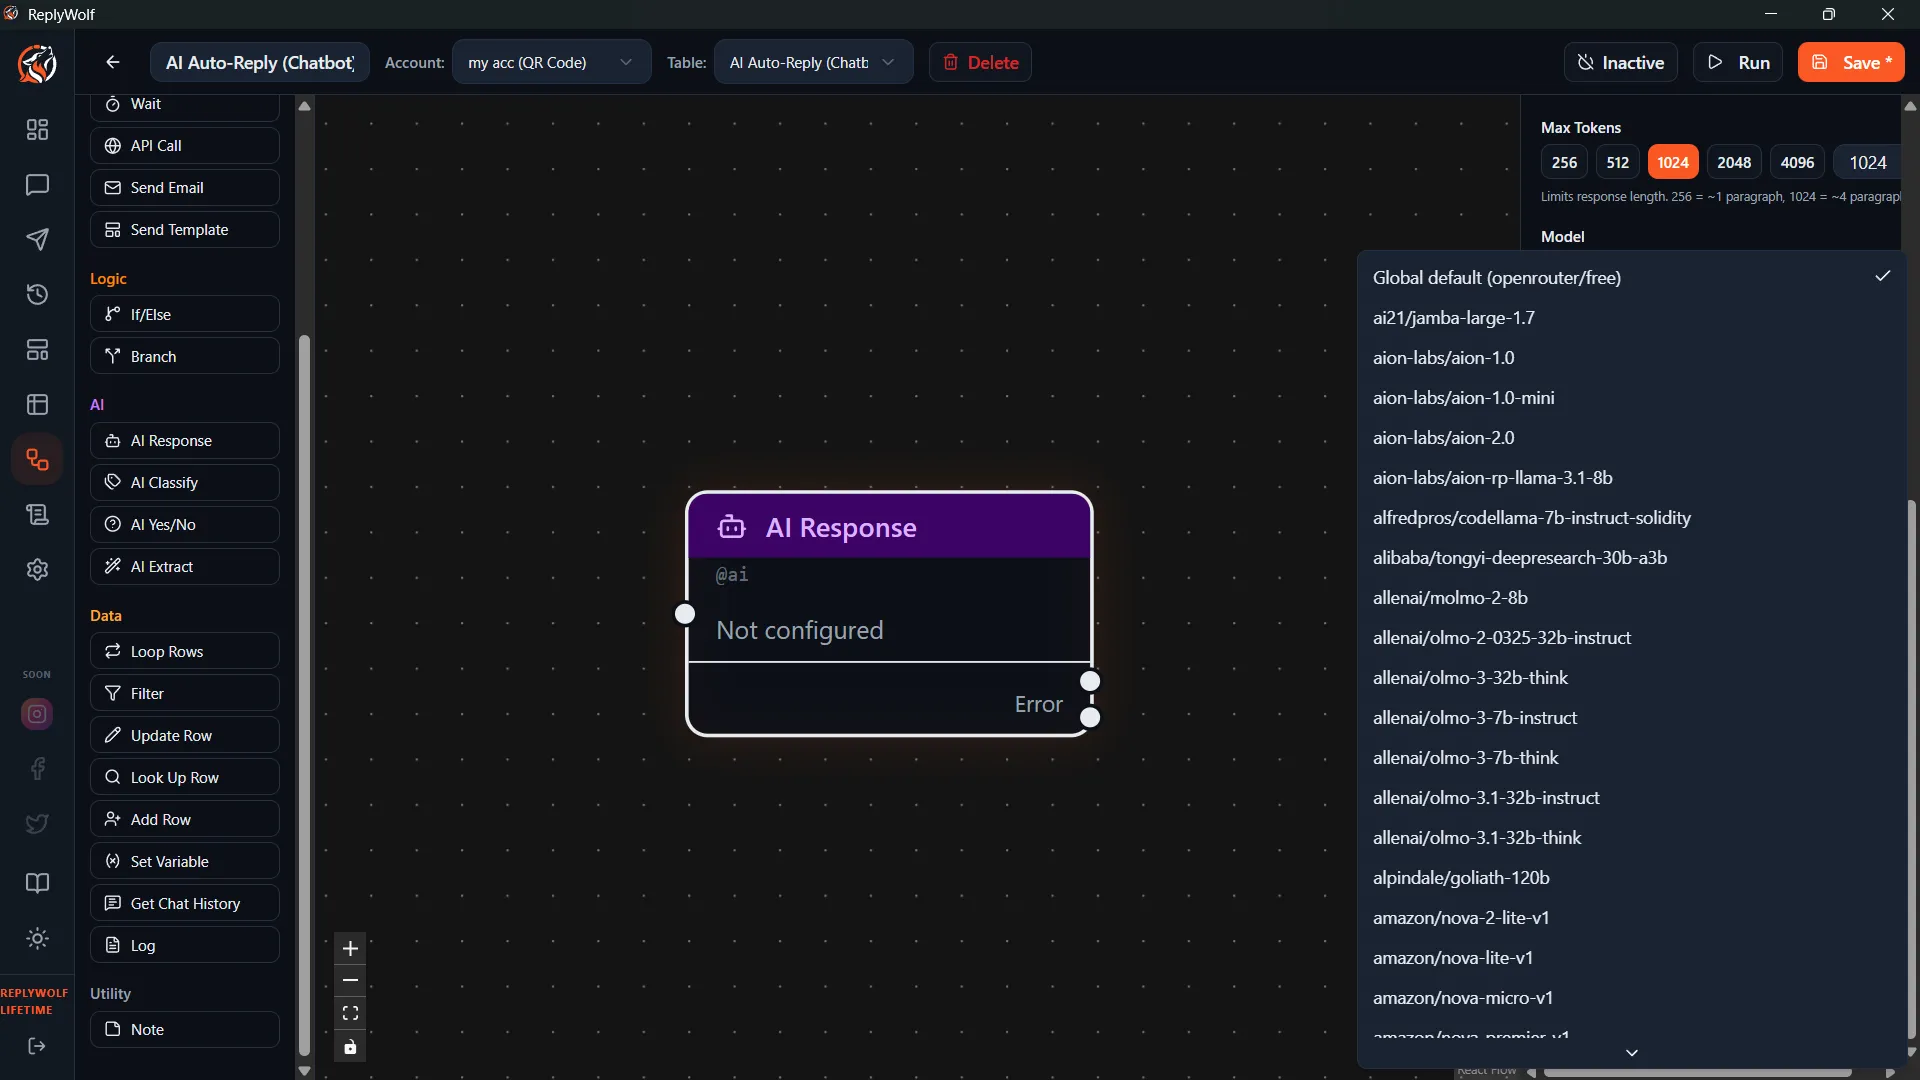The height and width of the screenshot is (1080, 1920).
Task: Open the Account dropdown my acc (QR Code)
Action: (x=551, y=62)
